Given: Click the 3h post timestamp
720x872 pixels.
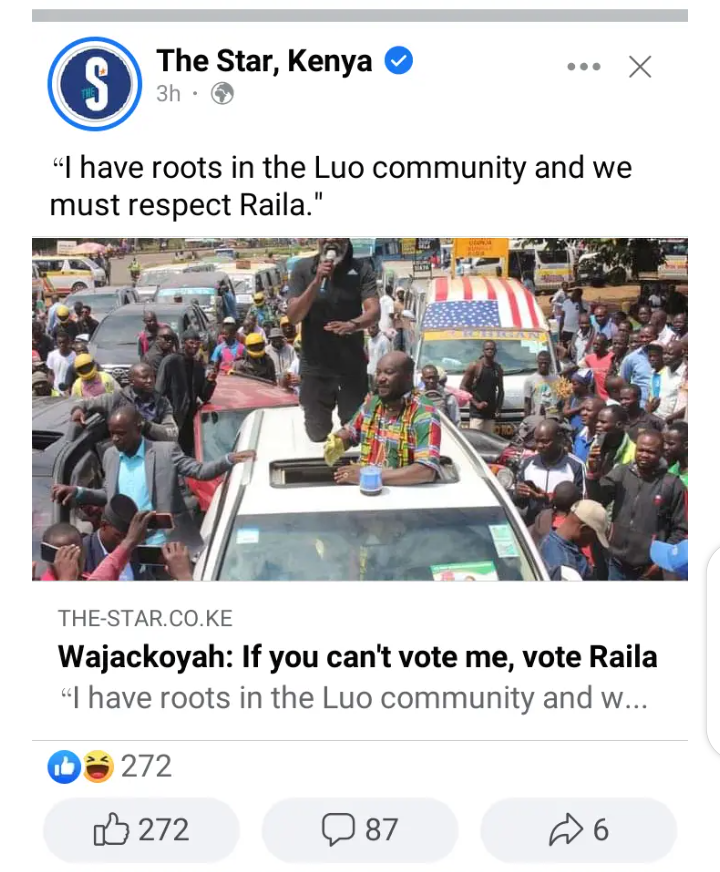Looking at the screenshot, I should tap(168, 93).
